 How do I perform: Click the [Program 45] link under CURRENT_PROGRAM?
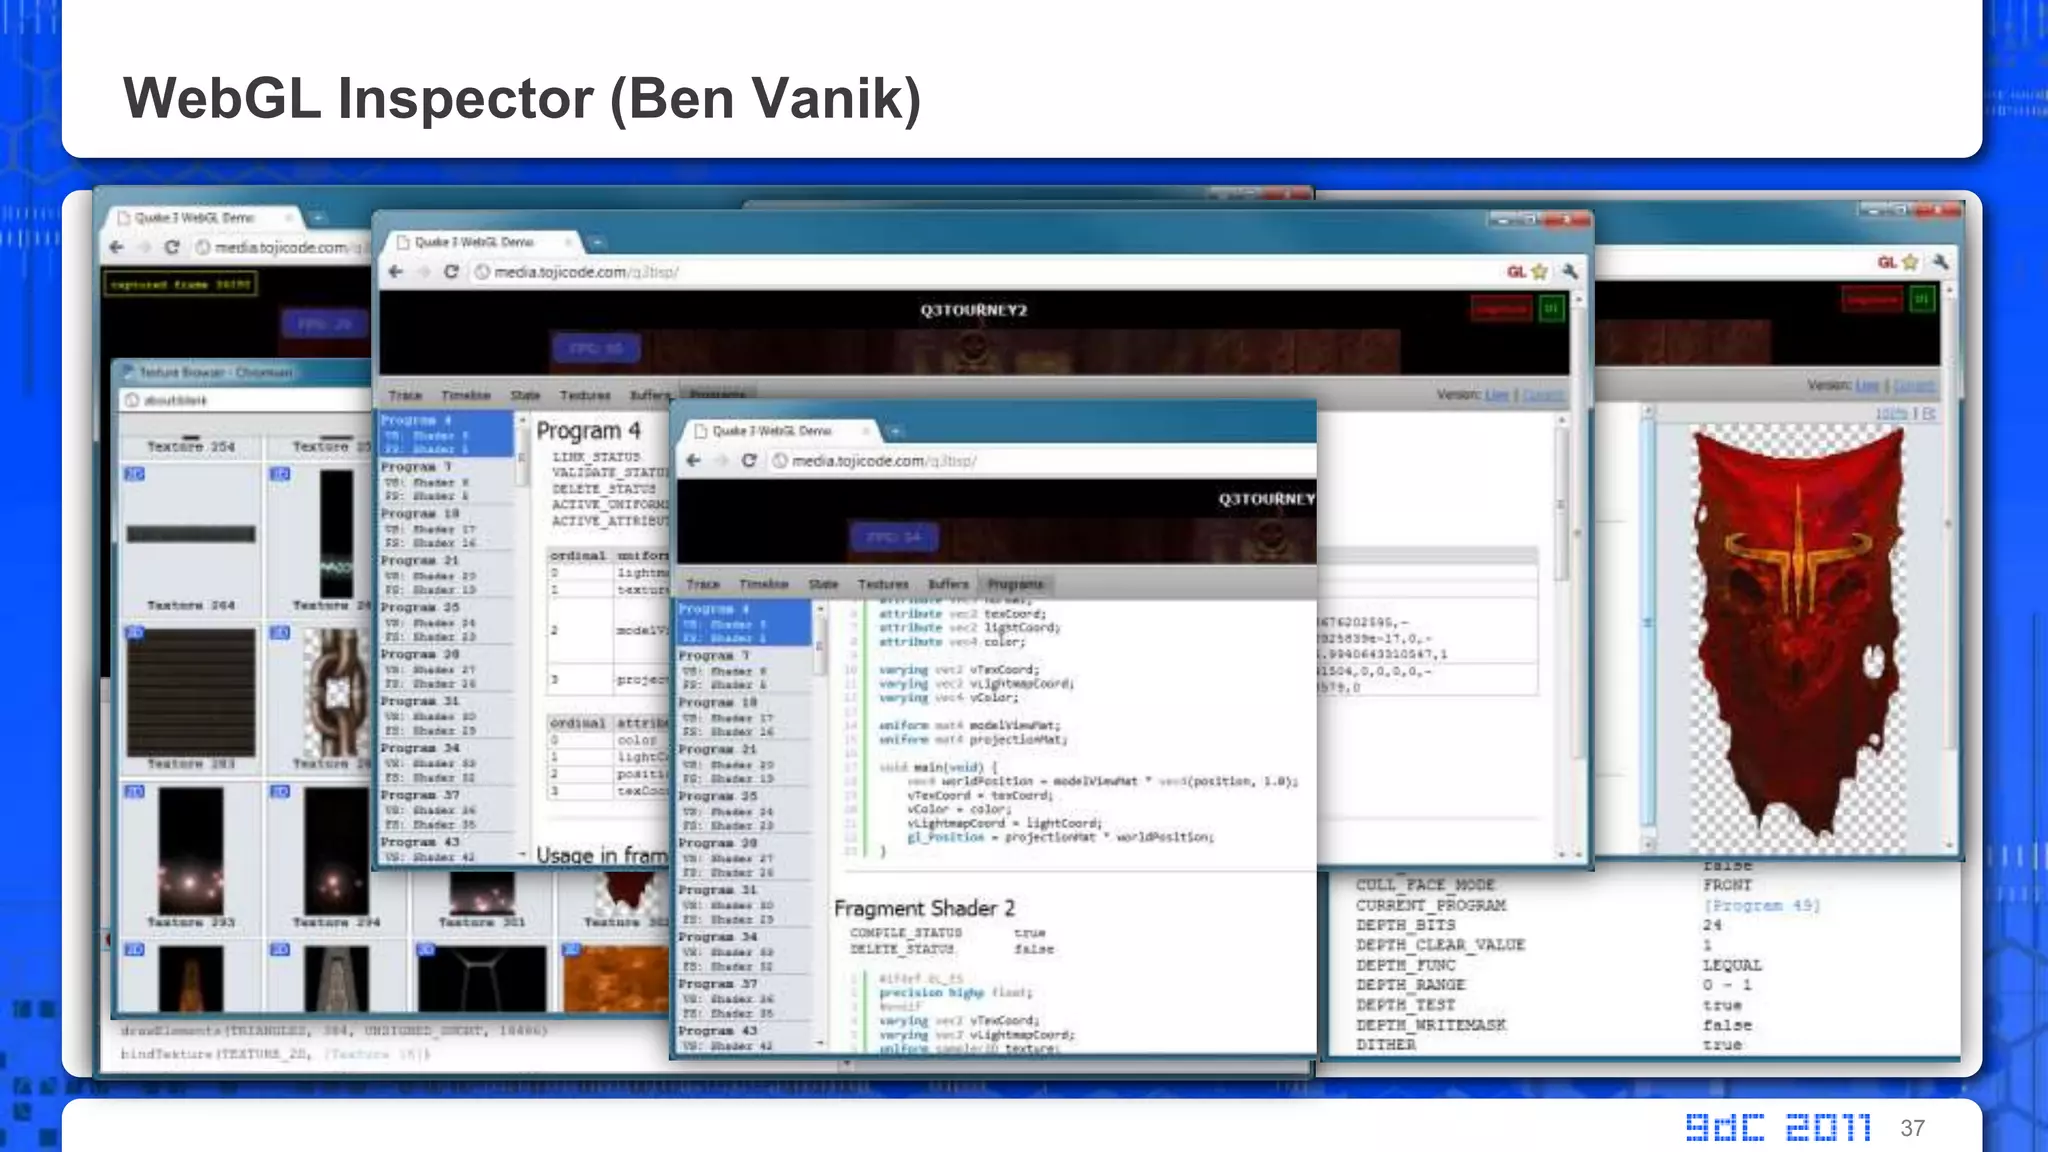click(1761, 905)
